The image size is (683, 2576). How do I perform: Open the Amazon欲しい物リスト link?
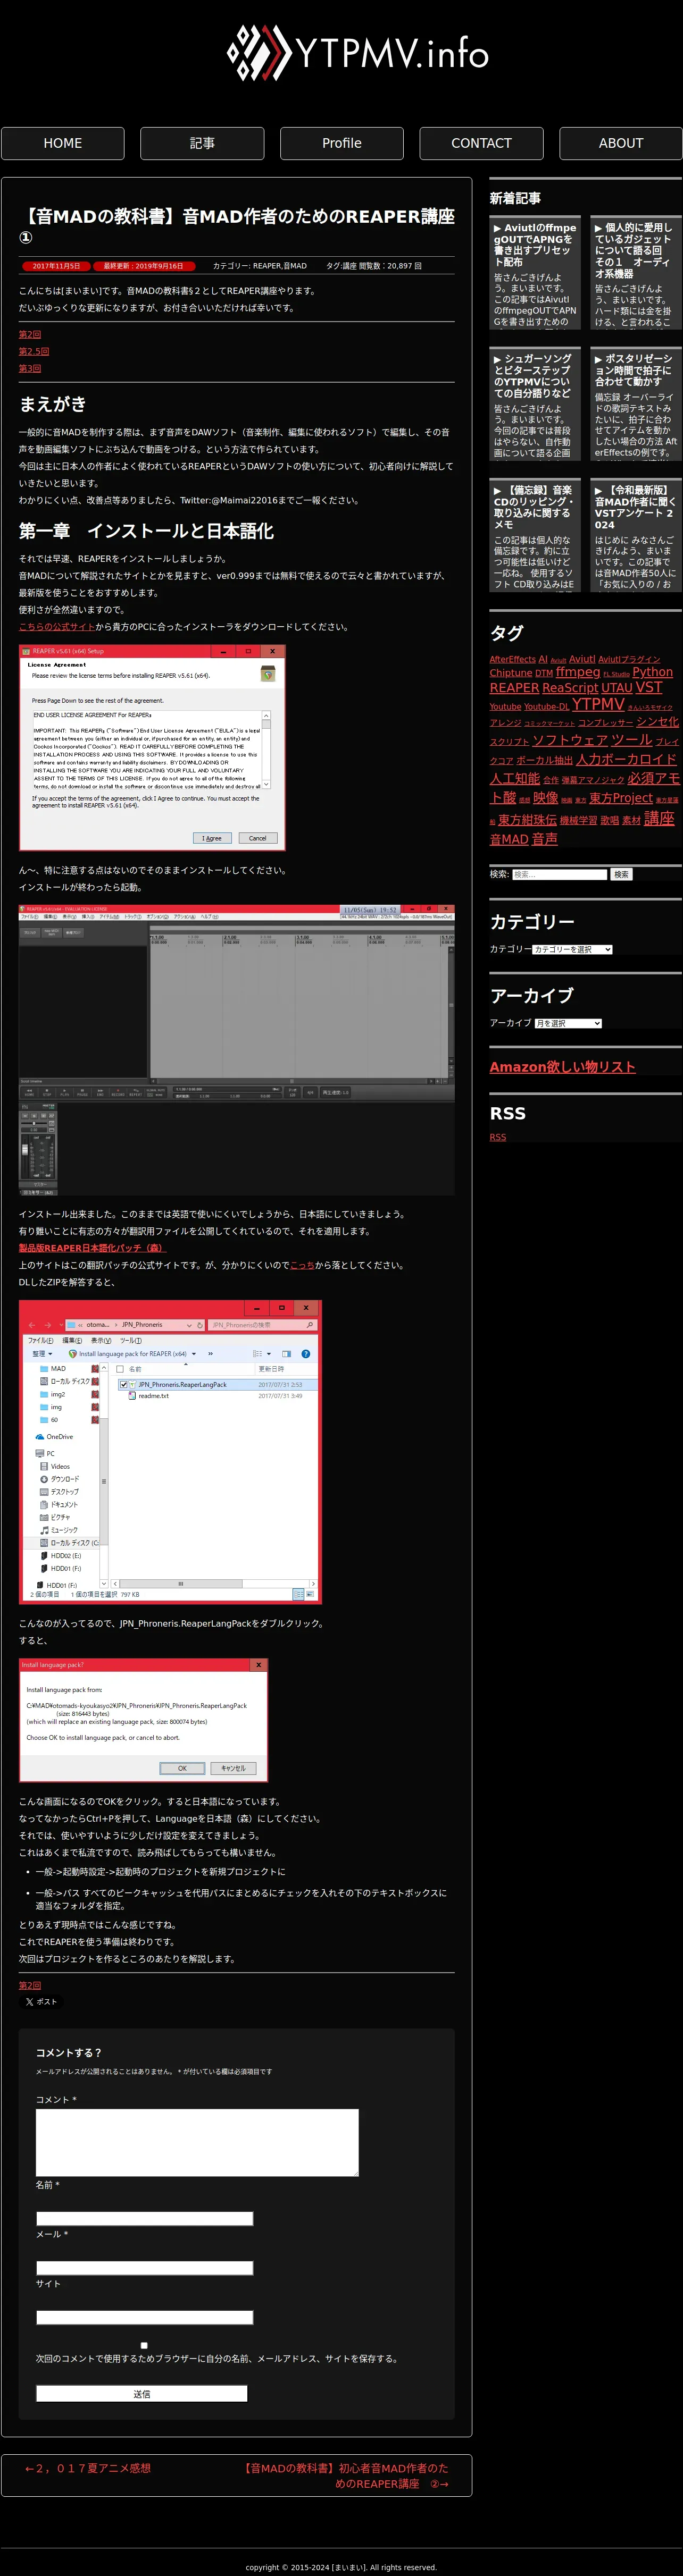click(x=562, y=1067)
